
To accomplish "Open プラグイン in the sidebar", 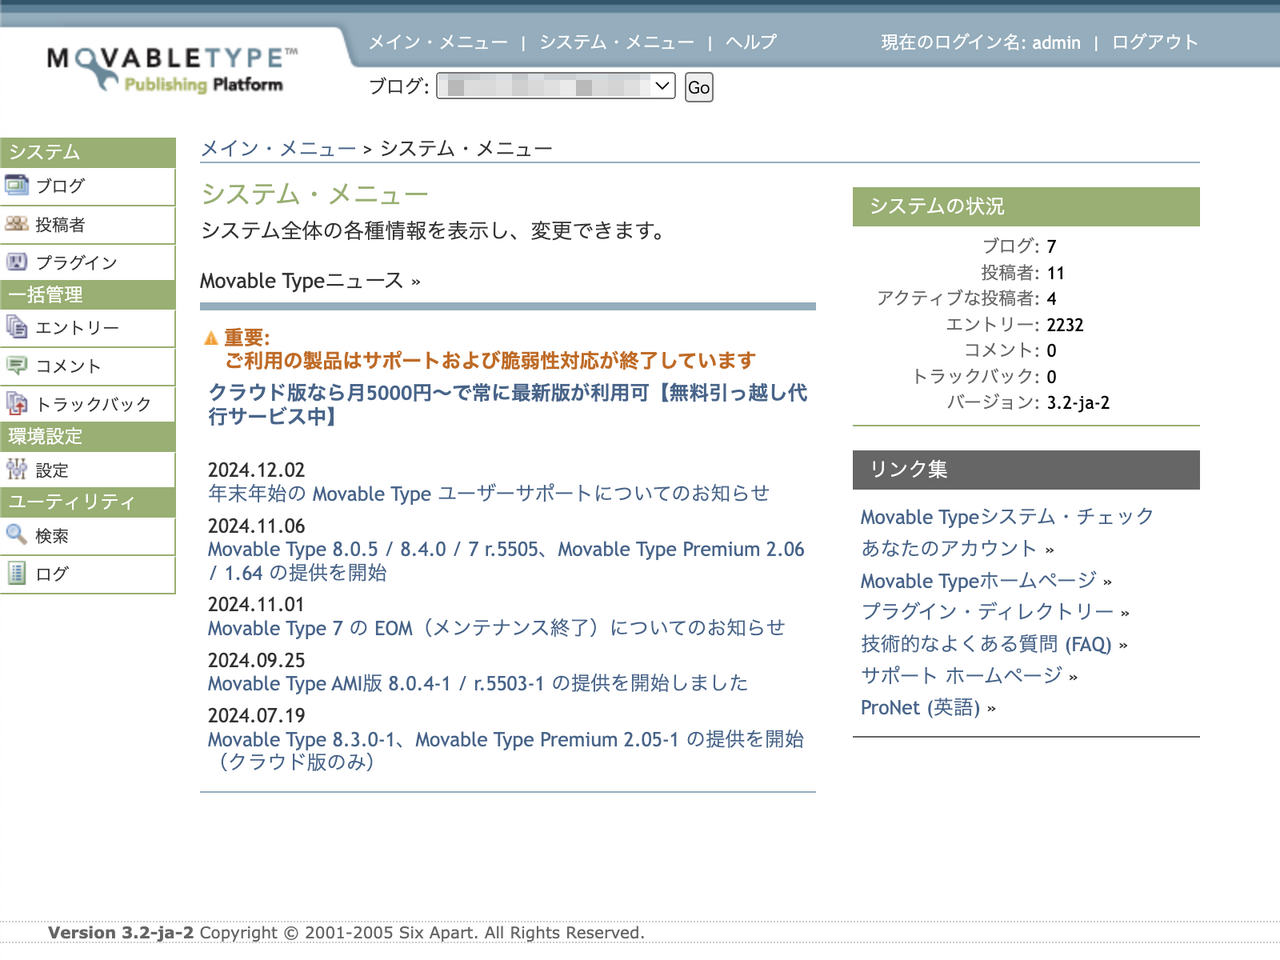I will [76, 263].
